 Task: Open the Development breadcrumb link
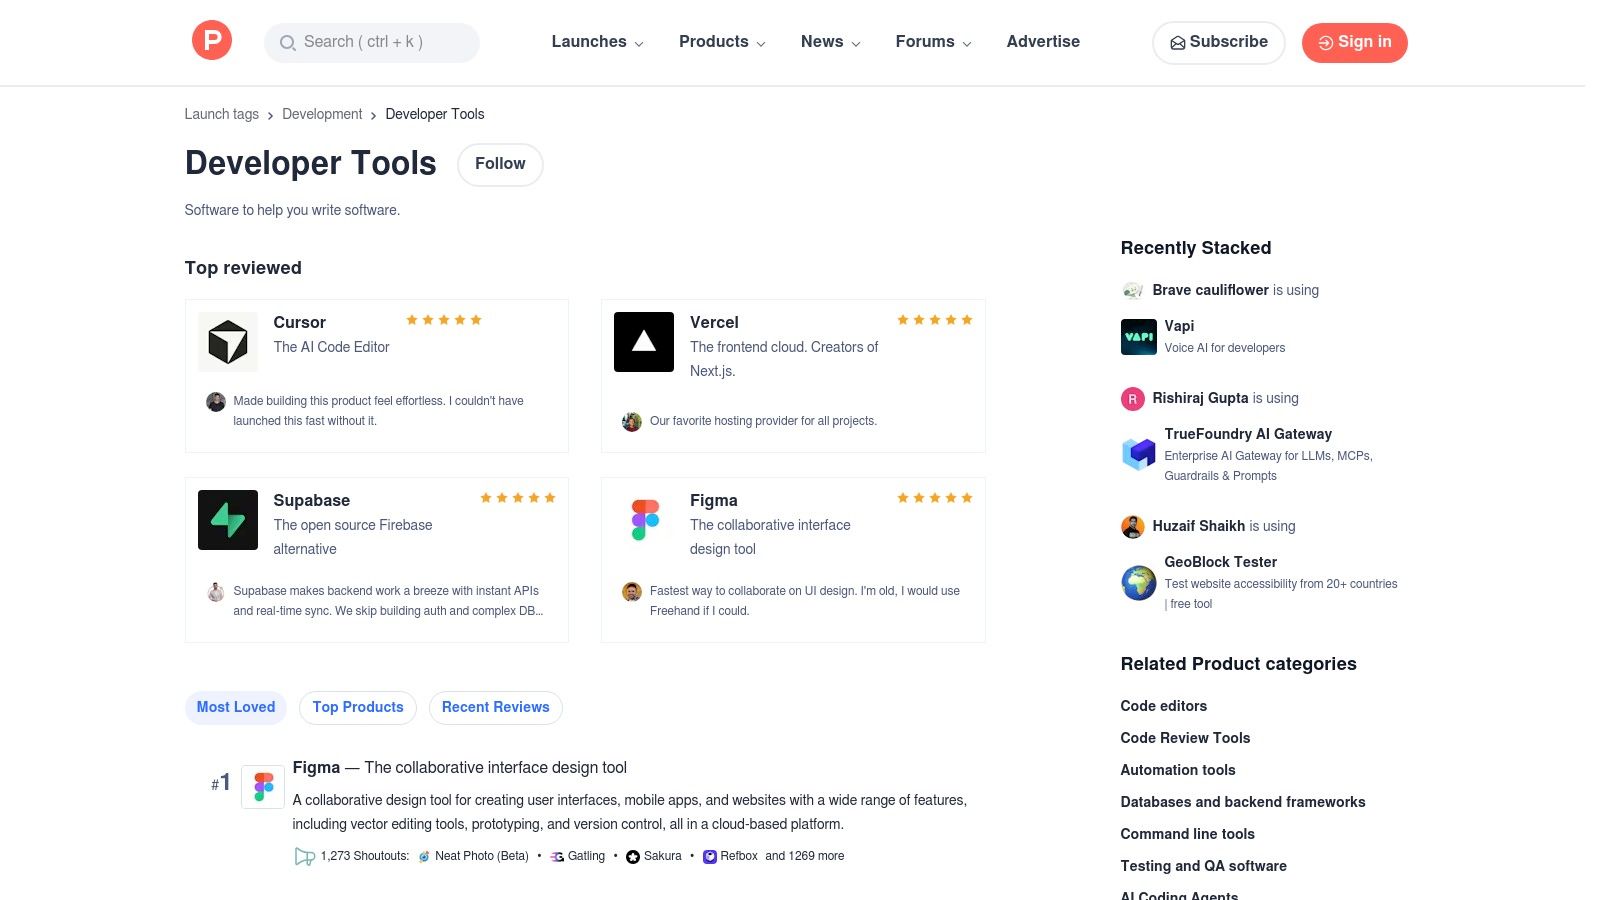(x=322, y=114)
